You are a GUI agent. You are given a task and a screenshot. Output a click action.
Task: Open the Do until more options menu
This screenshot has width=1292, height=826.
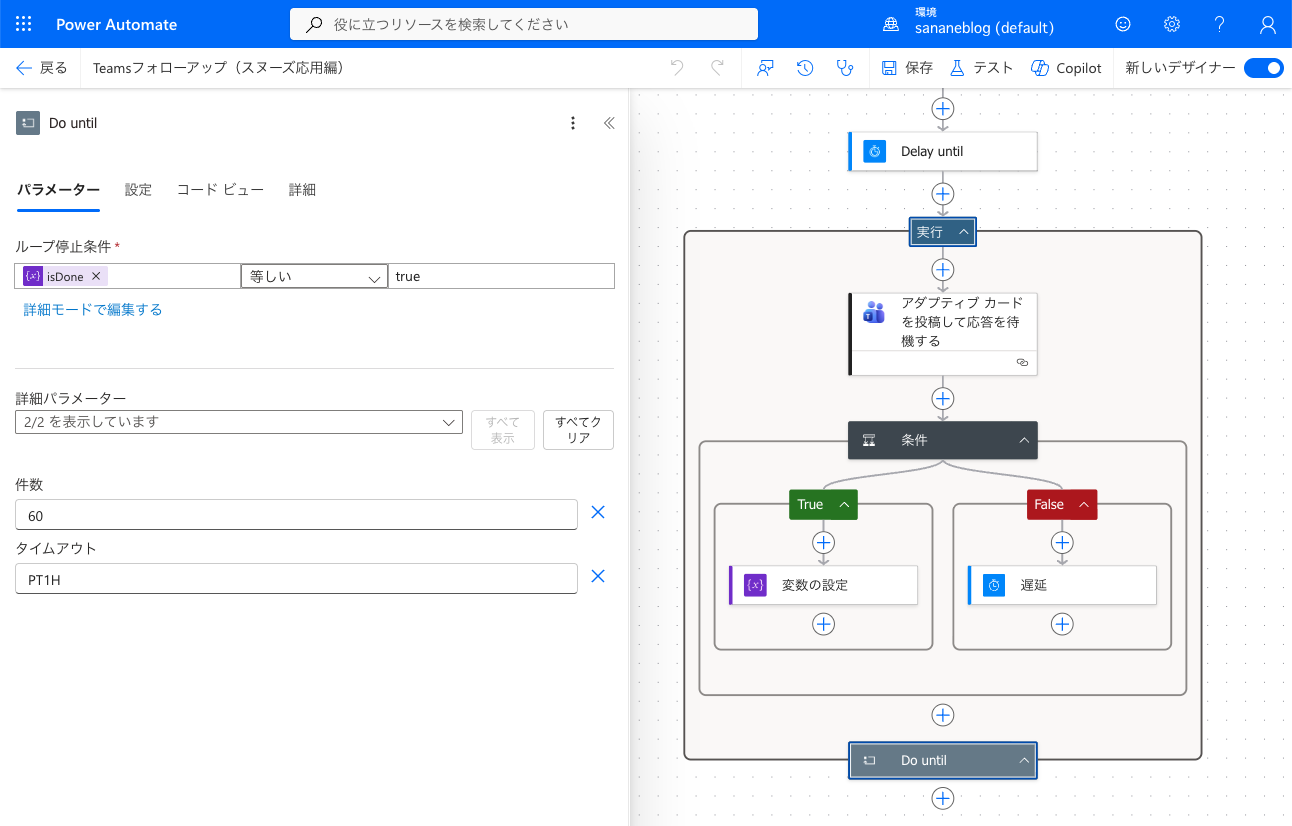tap(573, 123)
